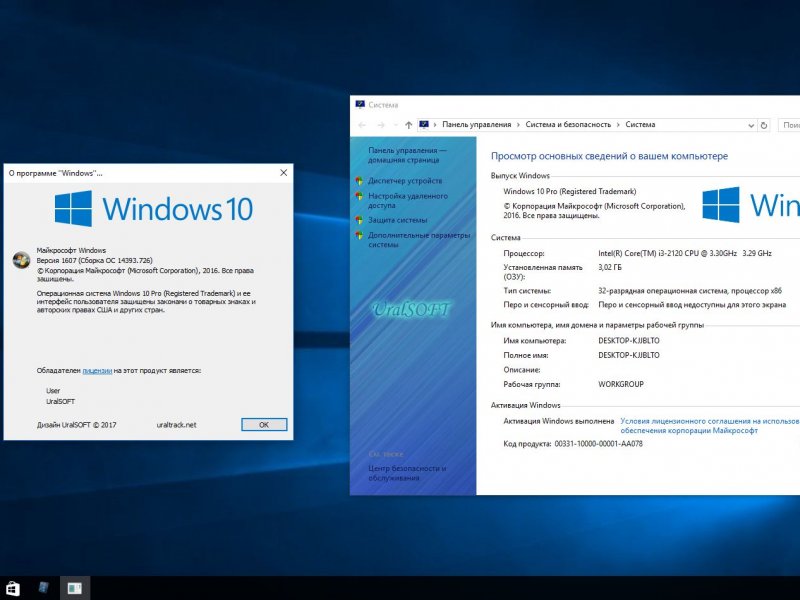
Task: Select 'WORKGROUP' workgroup value
Action: pos(621,384)
